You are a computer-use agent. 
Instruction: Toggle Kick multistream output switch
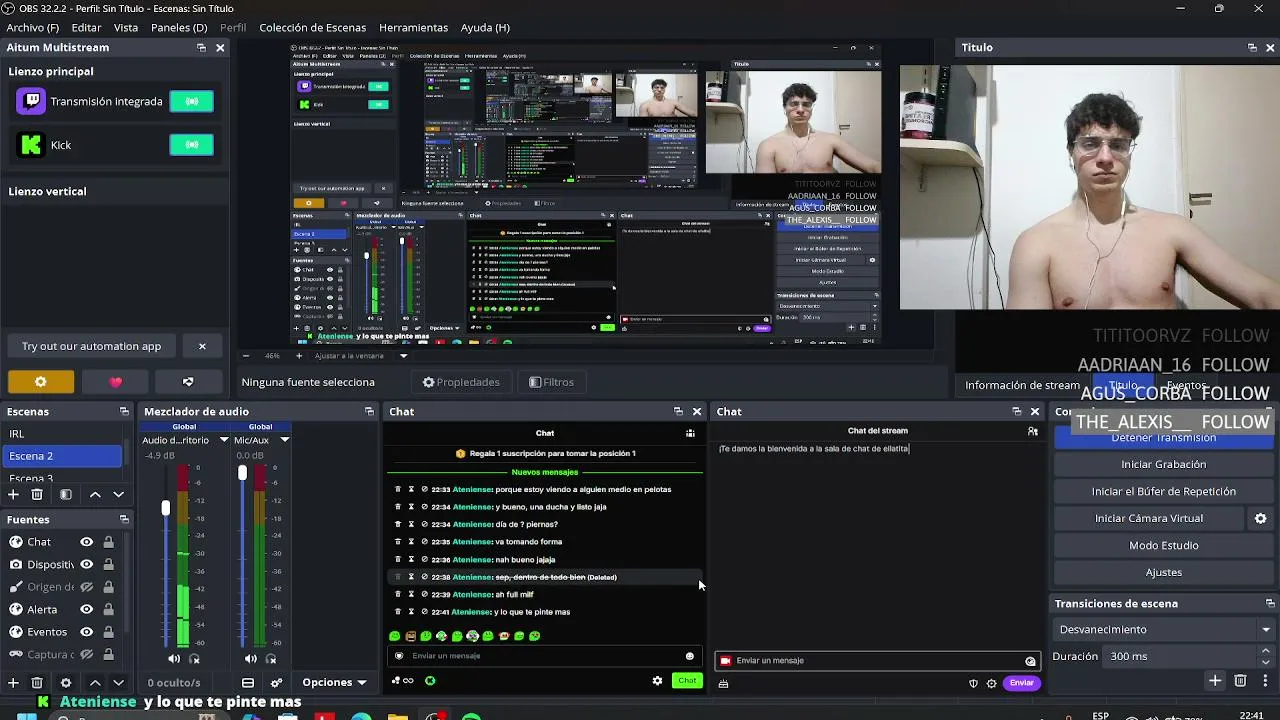(192, 145)
